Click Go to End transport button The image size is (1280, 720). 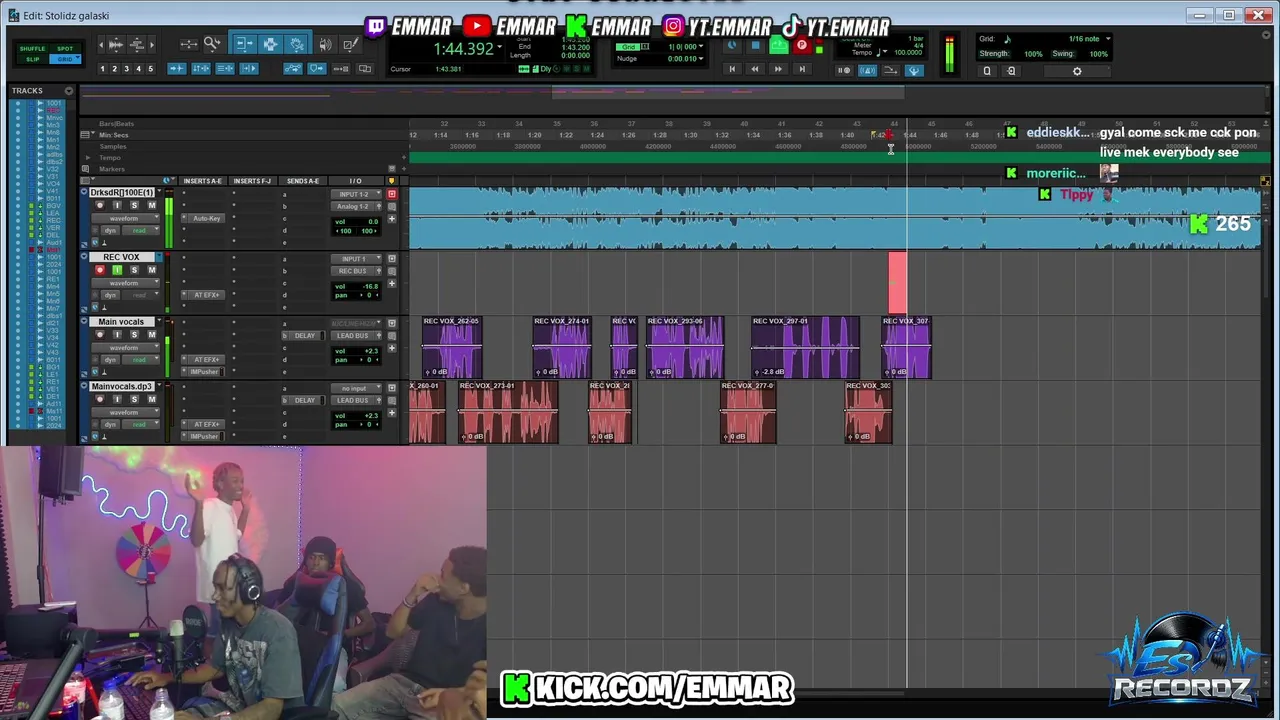point(802,69)
